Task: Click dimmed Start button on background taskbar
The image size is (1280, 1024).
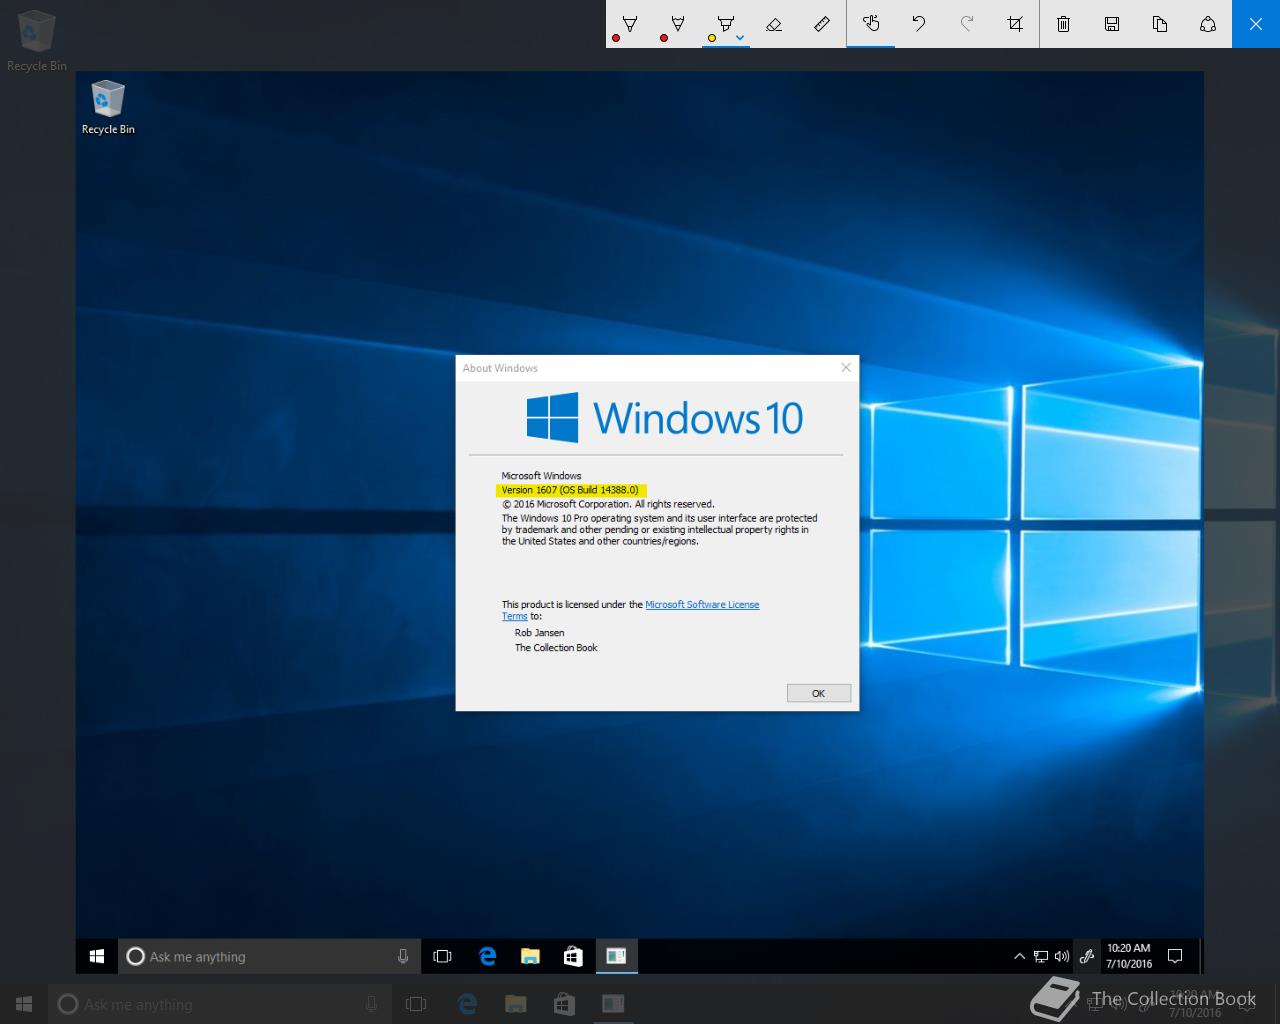Action: (x=24, y=1004)
